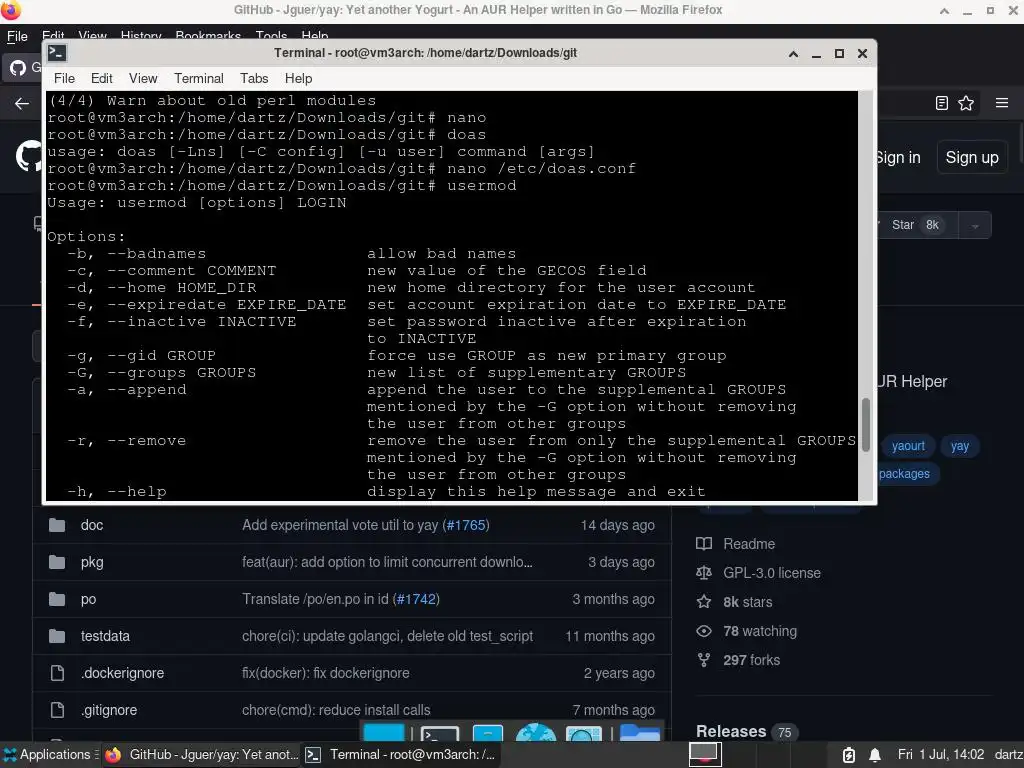View the 8k stars link
Viewport: 1024px width, 768px height.
[x=748, y=602]
